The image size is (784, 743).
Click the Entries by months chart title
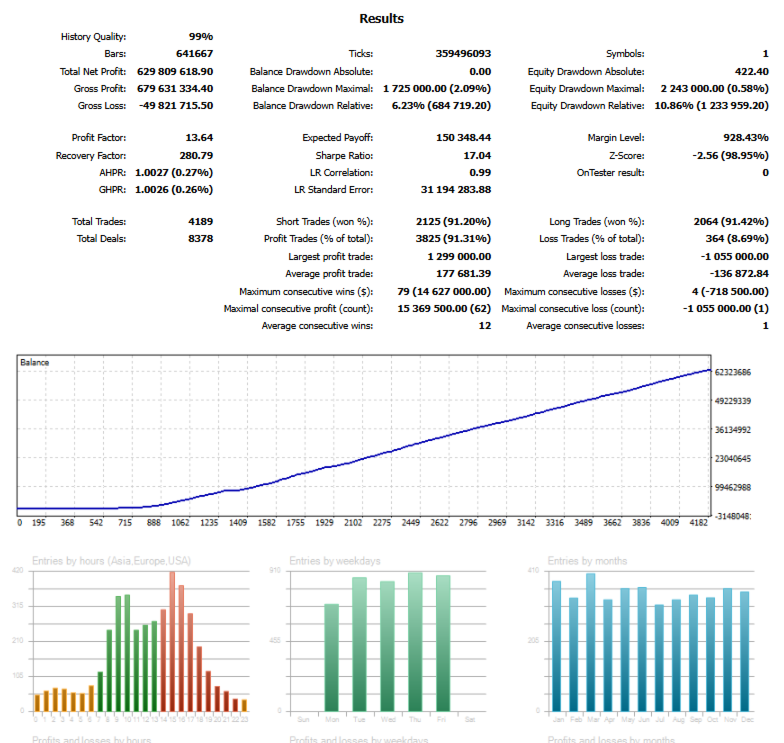click(587, 561)
